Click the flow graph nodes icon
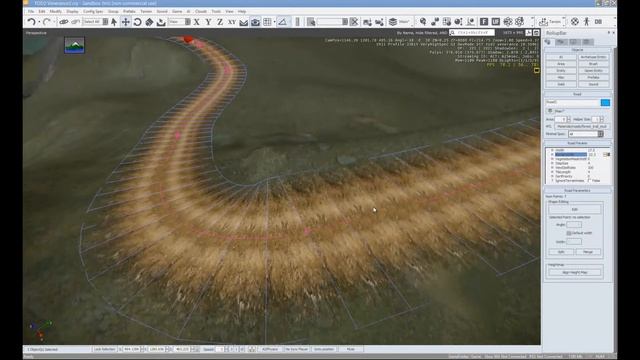 click(x=435, y=22)
